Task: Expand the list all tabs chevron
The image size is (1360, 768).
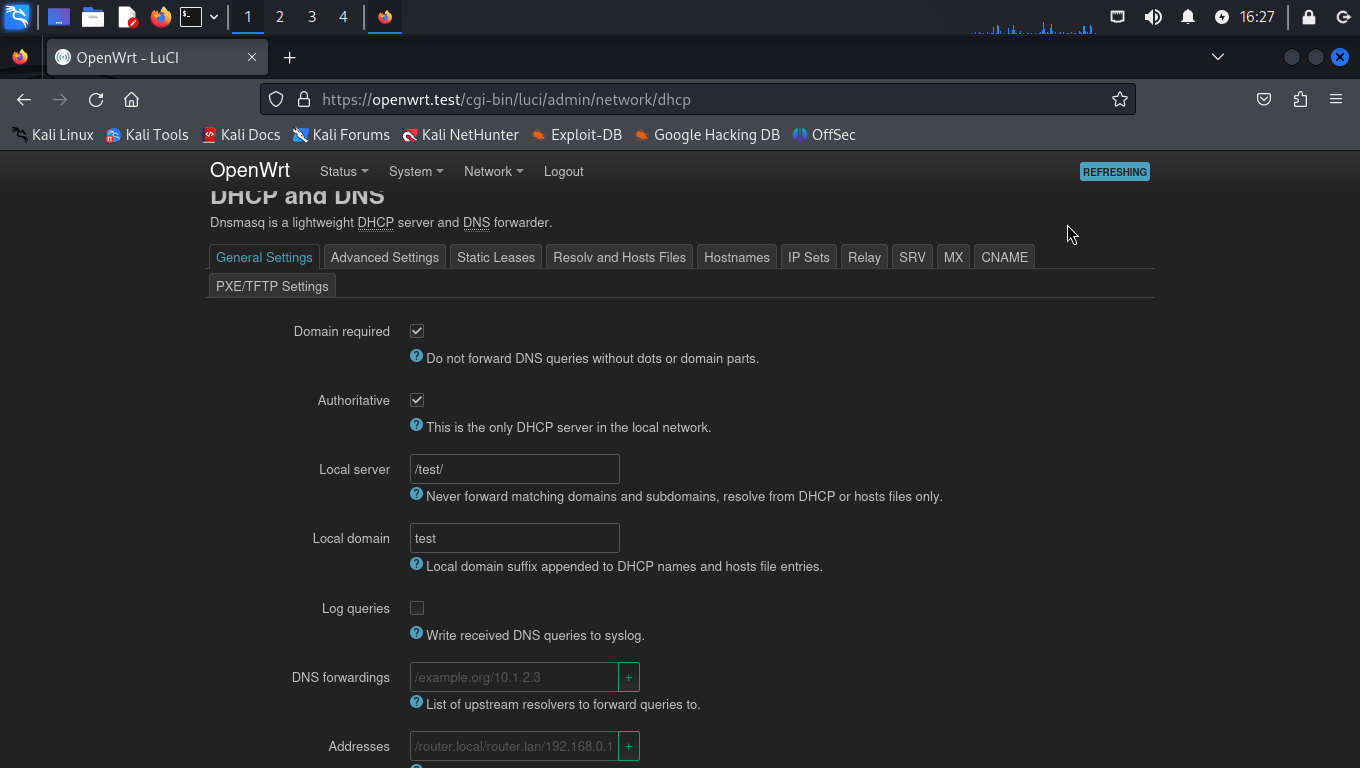Action: tap(1217, 57)
